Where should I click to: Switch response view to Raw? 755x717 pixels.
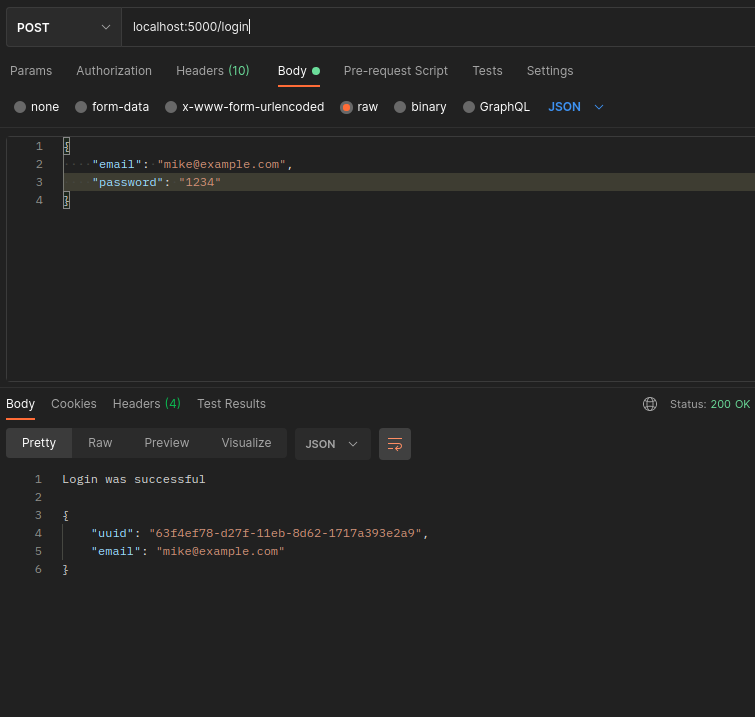[x=100, y=443]
